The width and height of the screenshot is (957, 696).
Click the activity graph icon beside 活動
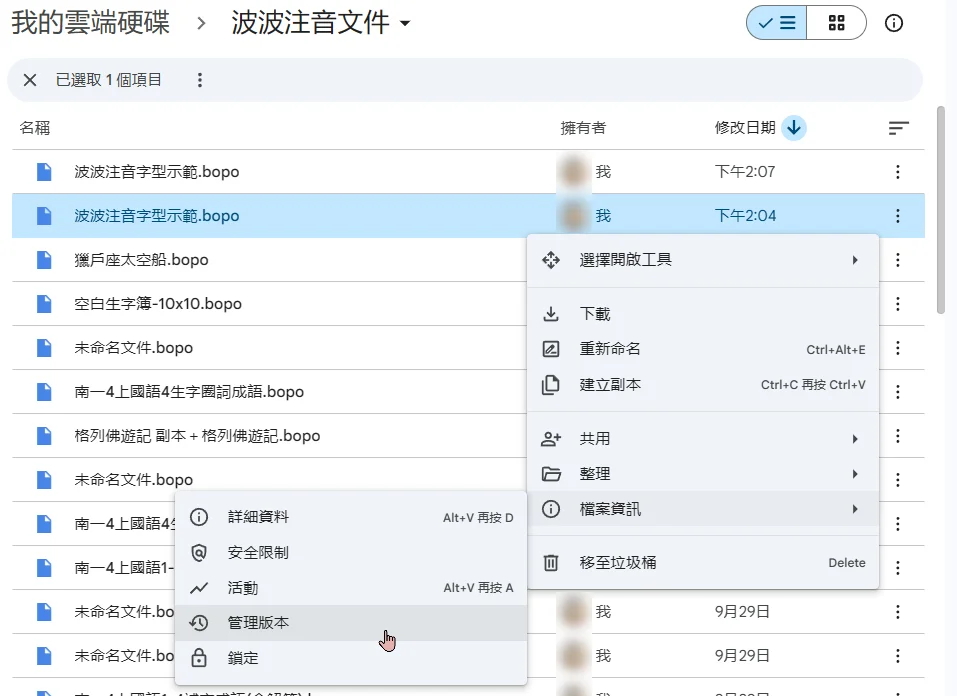[x=199, y=588]
